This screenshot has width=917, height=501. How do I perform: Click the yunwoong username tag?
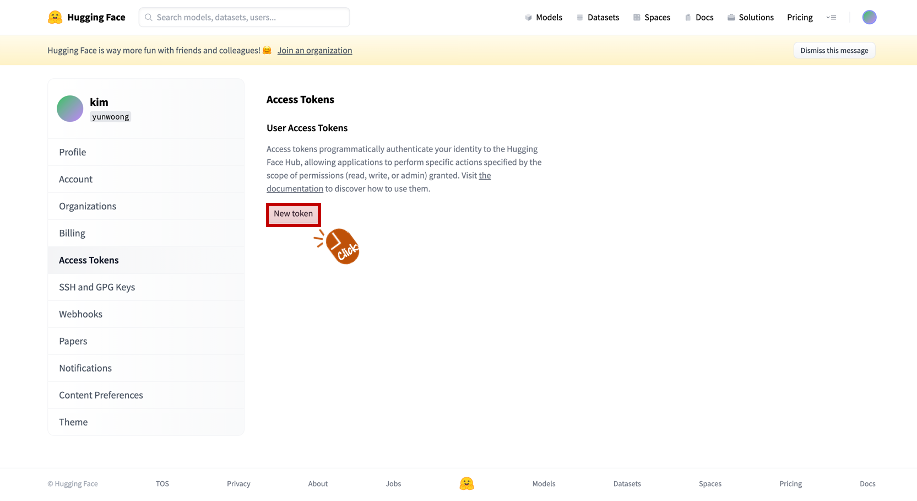pos(111,117)
